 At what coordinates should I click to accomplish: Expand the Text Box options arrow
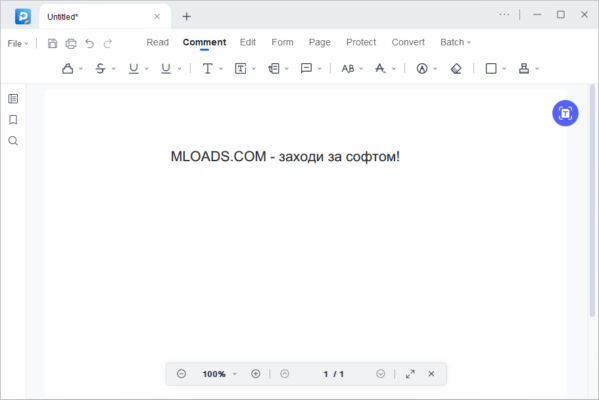pyautogui.click(x=254, y=69)
